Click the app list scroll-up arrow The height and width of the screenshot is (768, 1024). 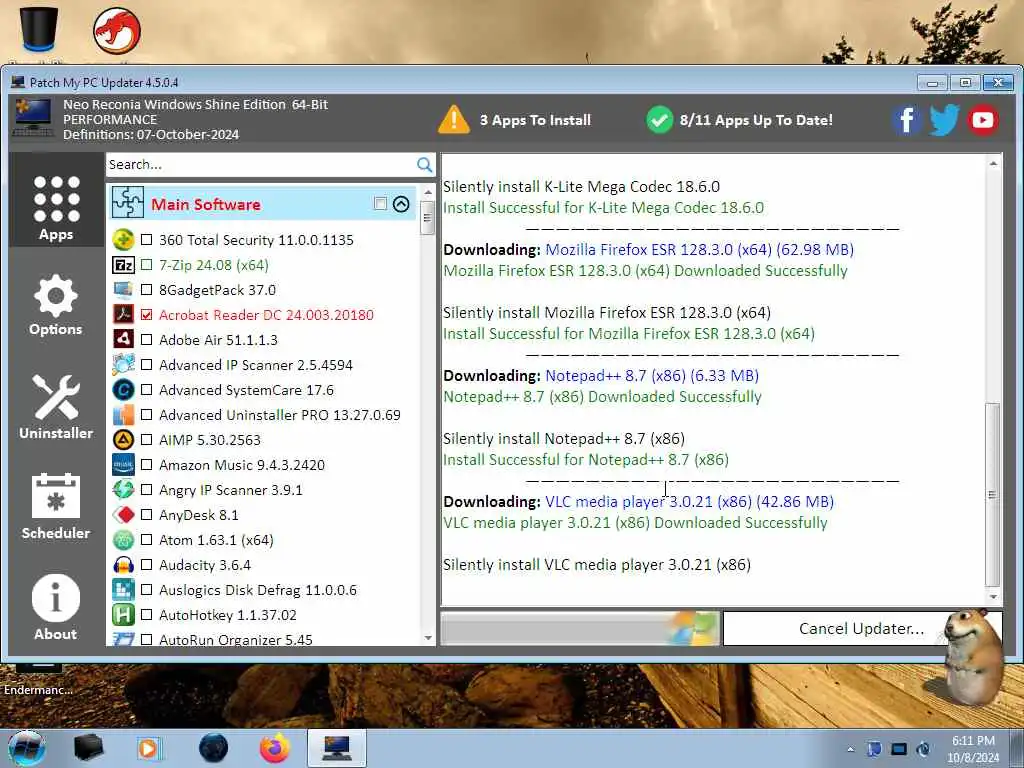click(428, 193)
